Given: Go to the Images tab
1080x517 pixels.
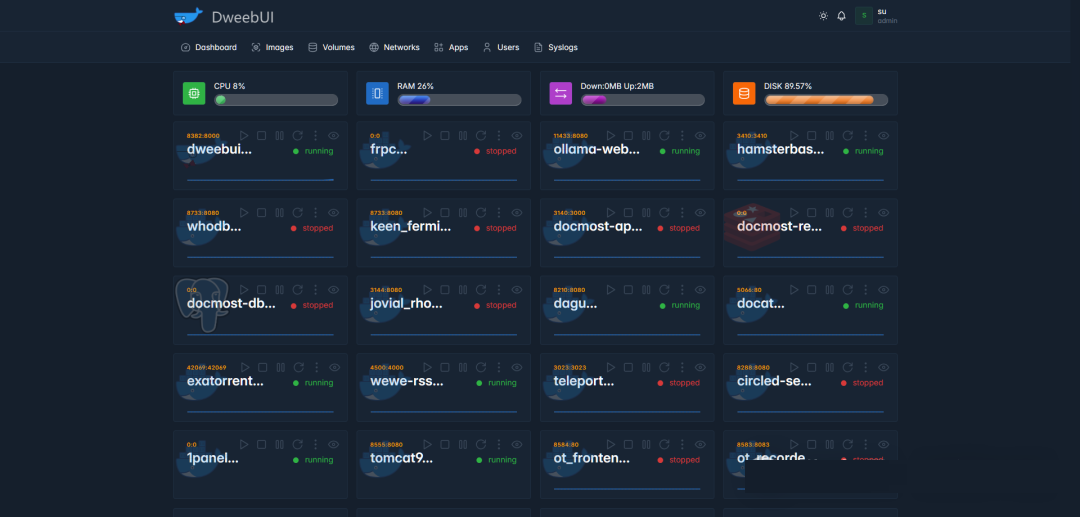Looking at the screenshot, I should pos(272,47).
